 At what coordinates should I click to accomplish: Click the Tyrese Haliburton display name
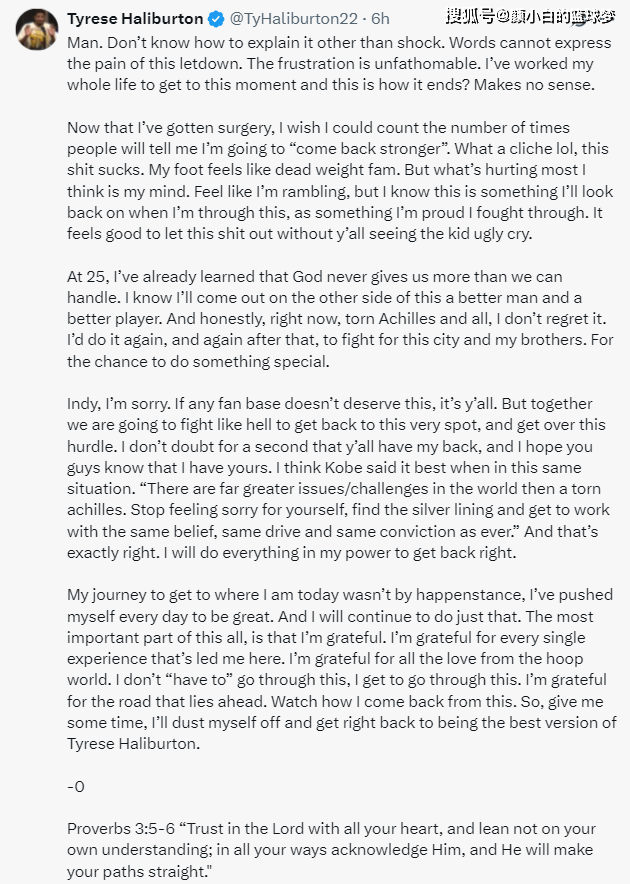coord(134,18)
